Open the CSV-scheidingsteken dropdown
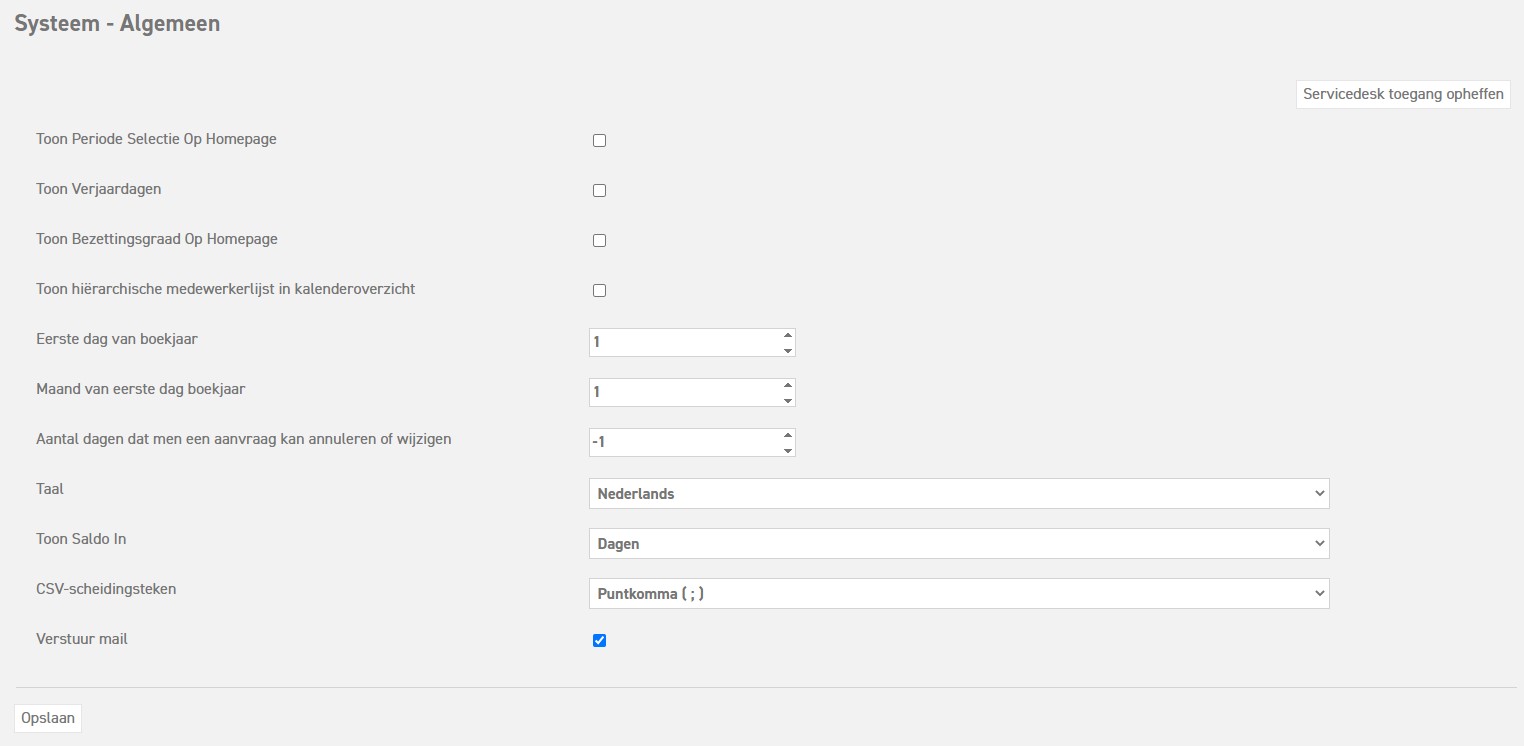The image size is (1524, 746). point(958,594)
